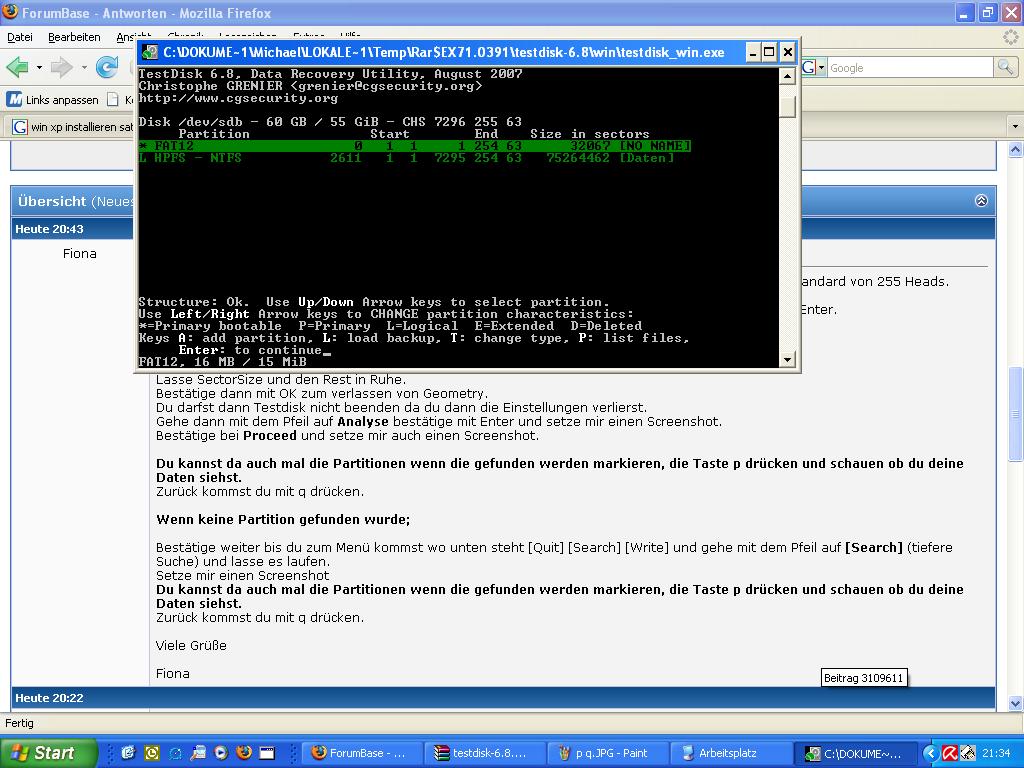The height and width of the screenshot is (768, 1024).
Task: Open the Bearbeiten menu
Action: pyautogui.click(x=74, y=37)
